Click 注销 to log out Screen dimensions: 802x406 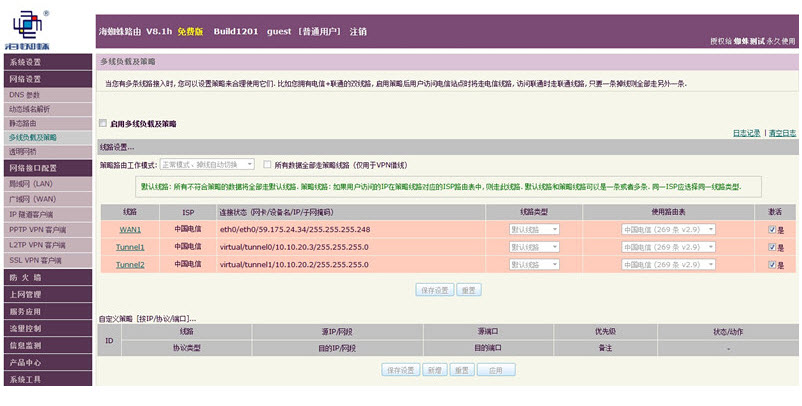tap(357, 32)
